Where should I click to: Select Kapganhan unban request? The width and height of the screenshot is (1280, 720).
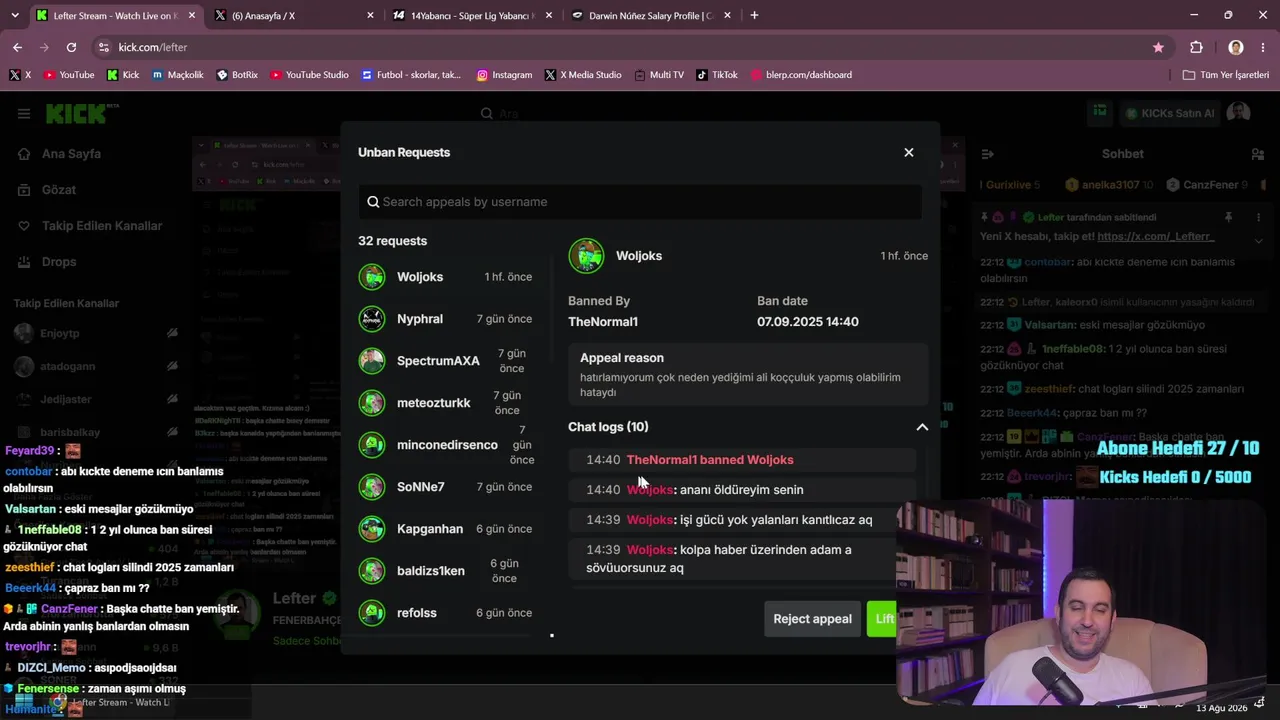pos(446,529)
